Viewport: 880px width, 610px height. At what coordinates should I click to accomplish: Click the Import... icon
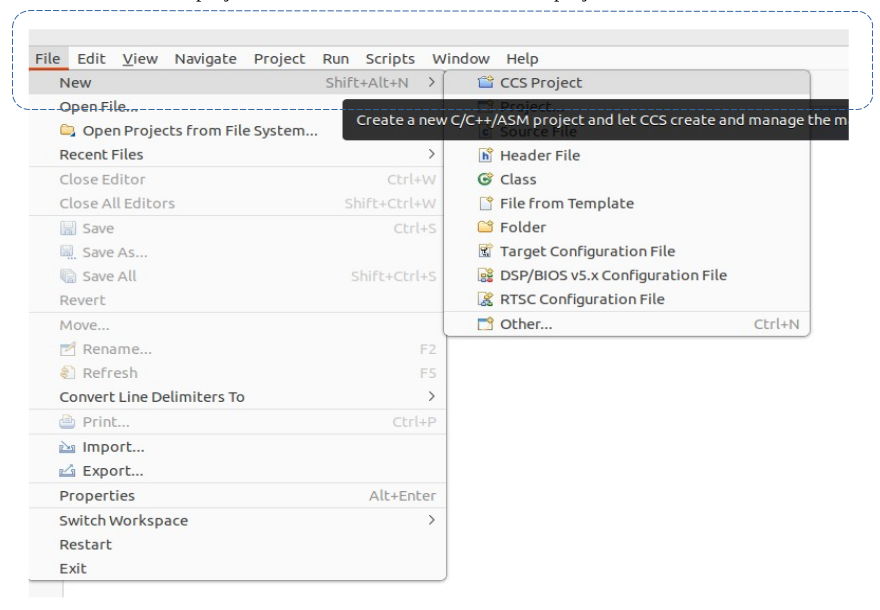(x=68, y=447)
